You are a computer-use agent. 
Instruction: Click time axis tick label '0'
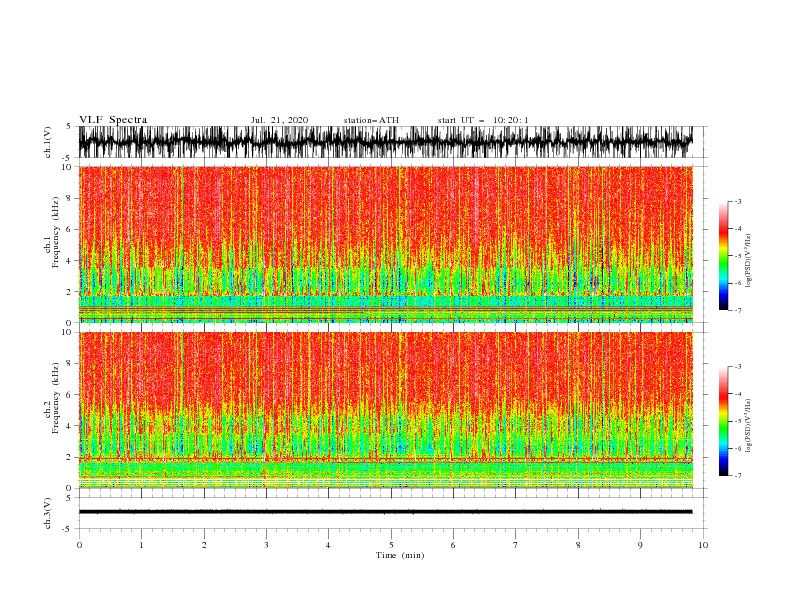point(79,545)
